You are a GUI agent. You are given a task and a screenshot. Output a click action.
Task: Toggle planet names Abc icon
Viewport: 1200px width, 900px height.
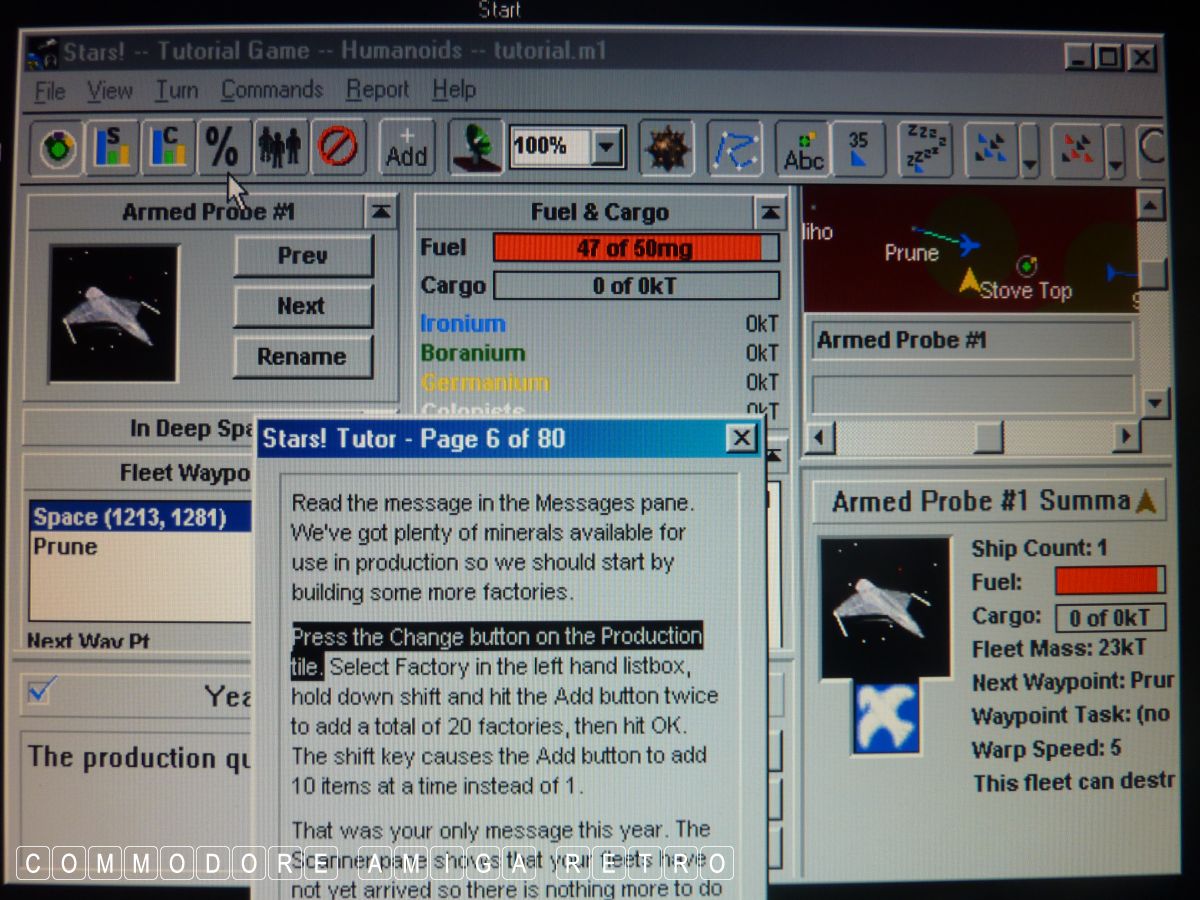[803, 149]
